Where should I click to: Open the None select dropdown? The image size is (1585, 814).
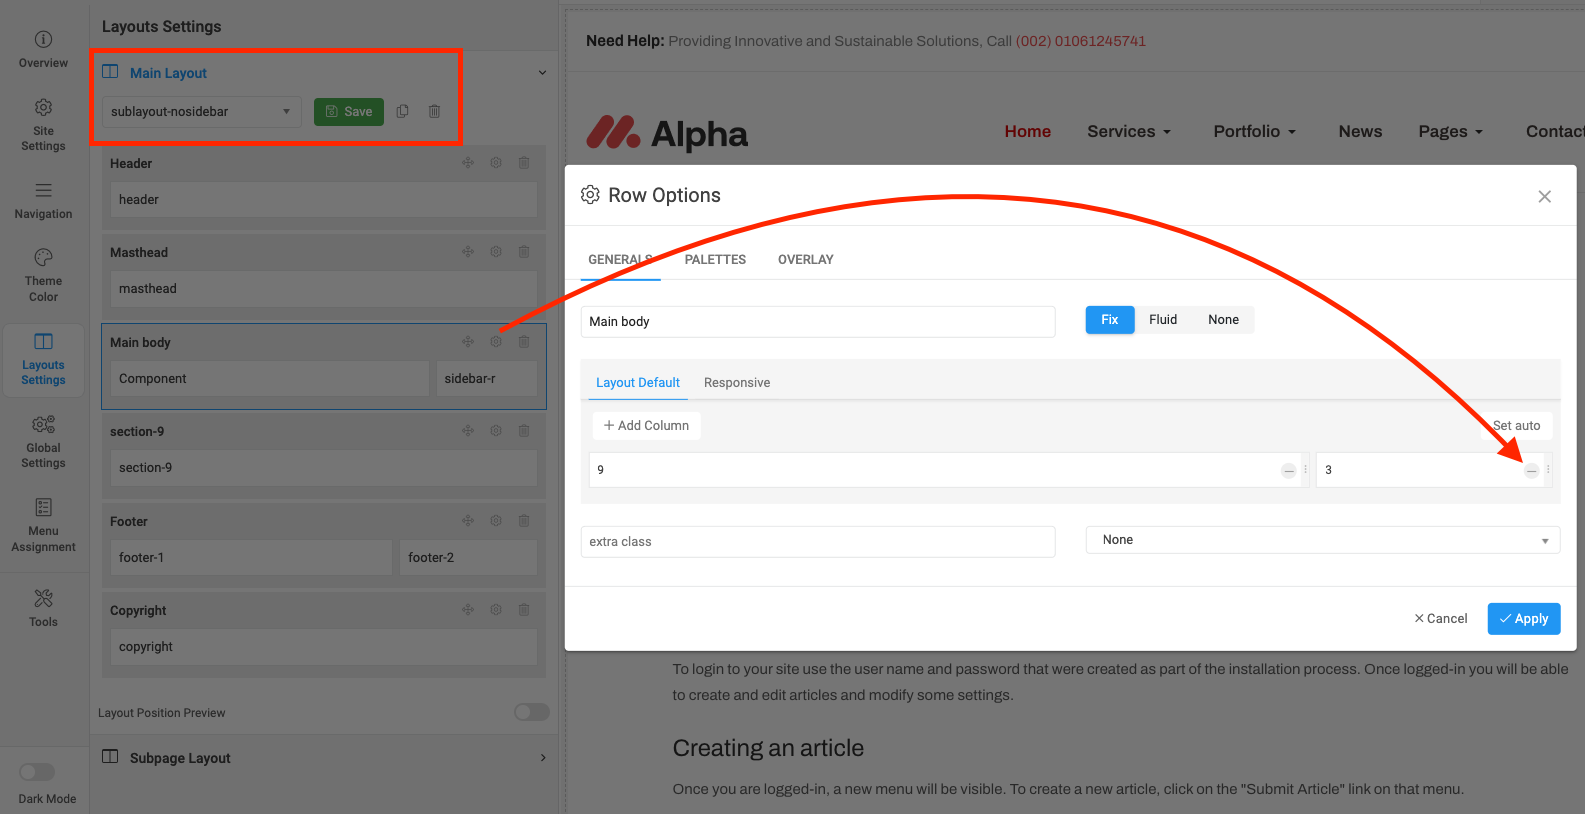pyautogui.click(x=1322, y=540)
